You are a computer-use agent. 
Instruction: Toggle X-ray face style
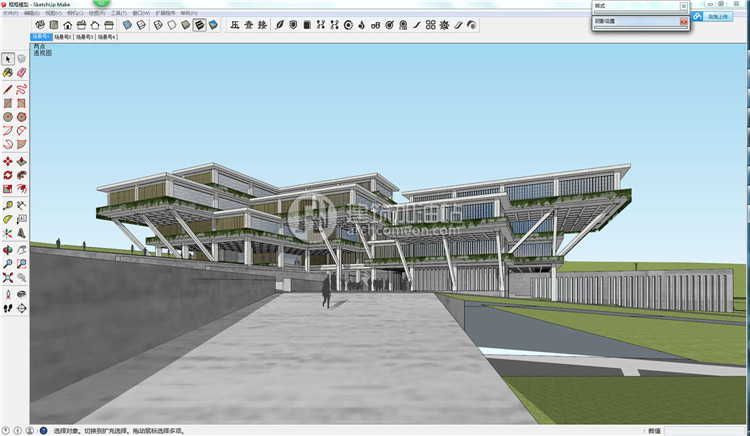click(128, 25)
